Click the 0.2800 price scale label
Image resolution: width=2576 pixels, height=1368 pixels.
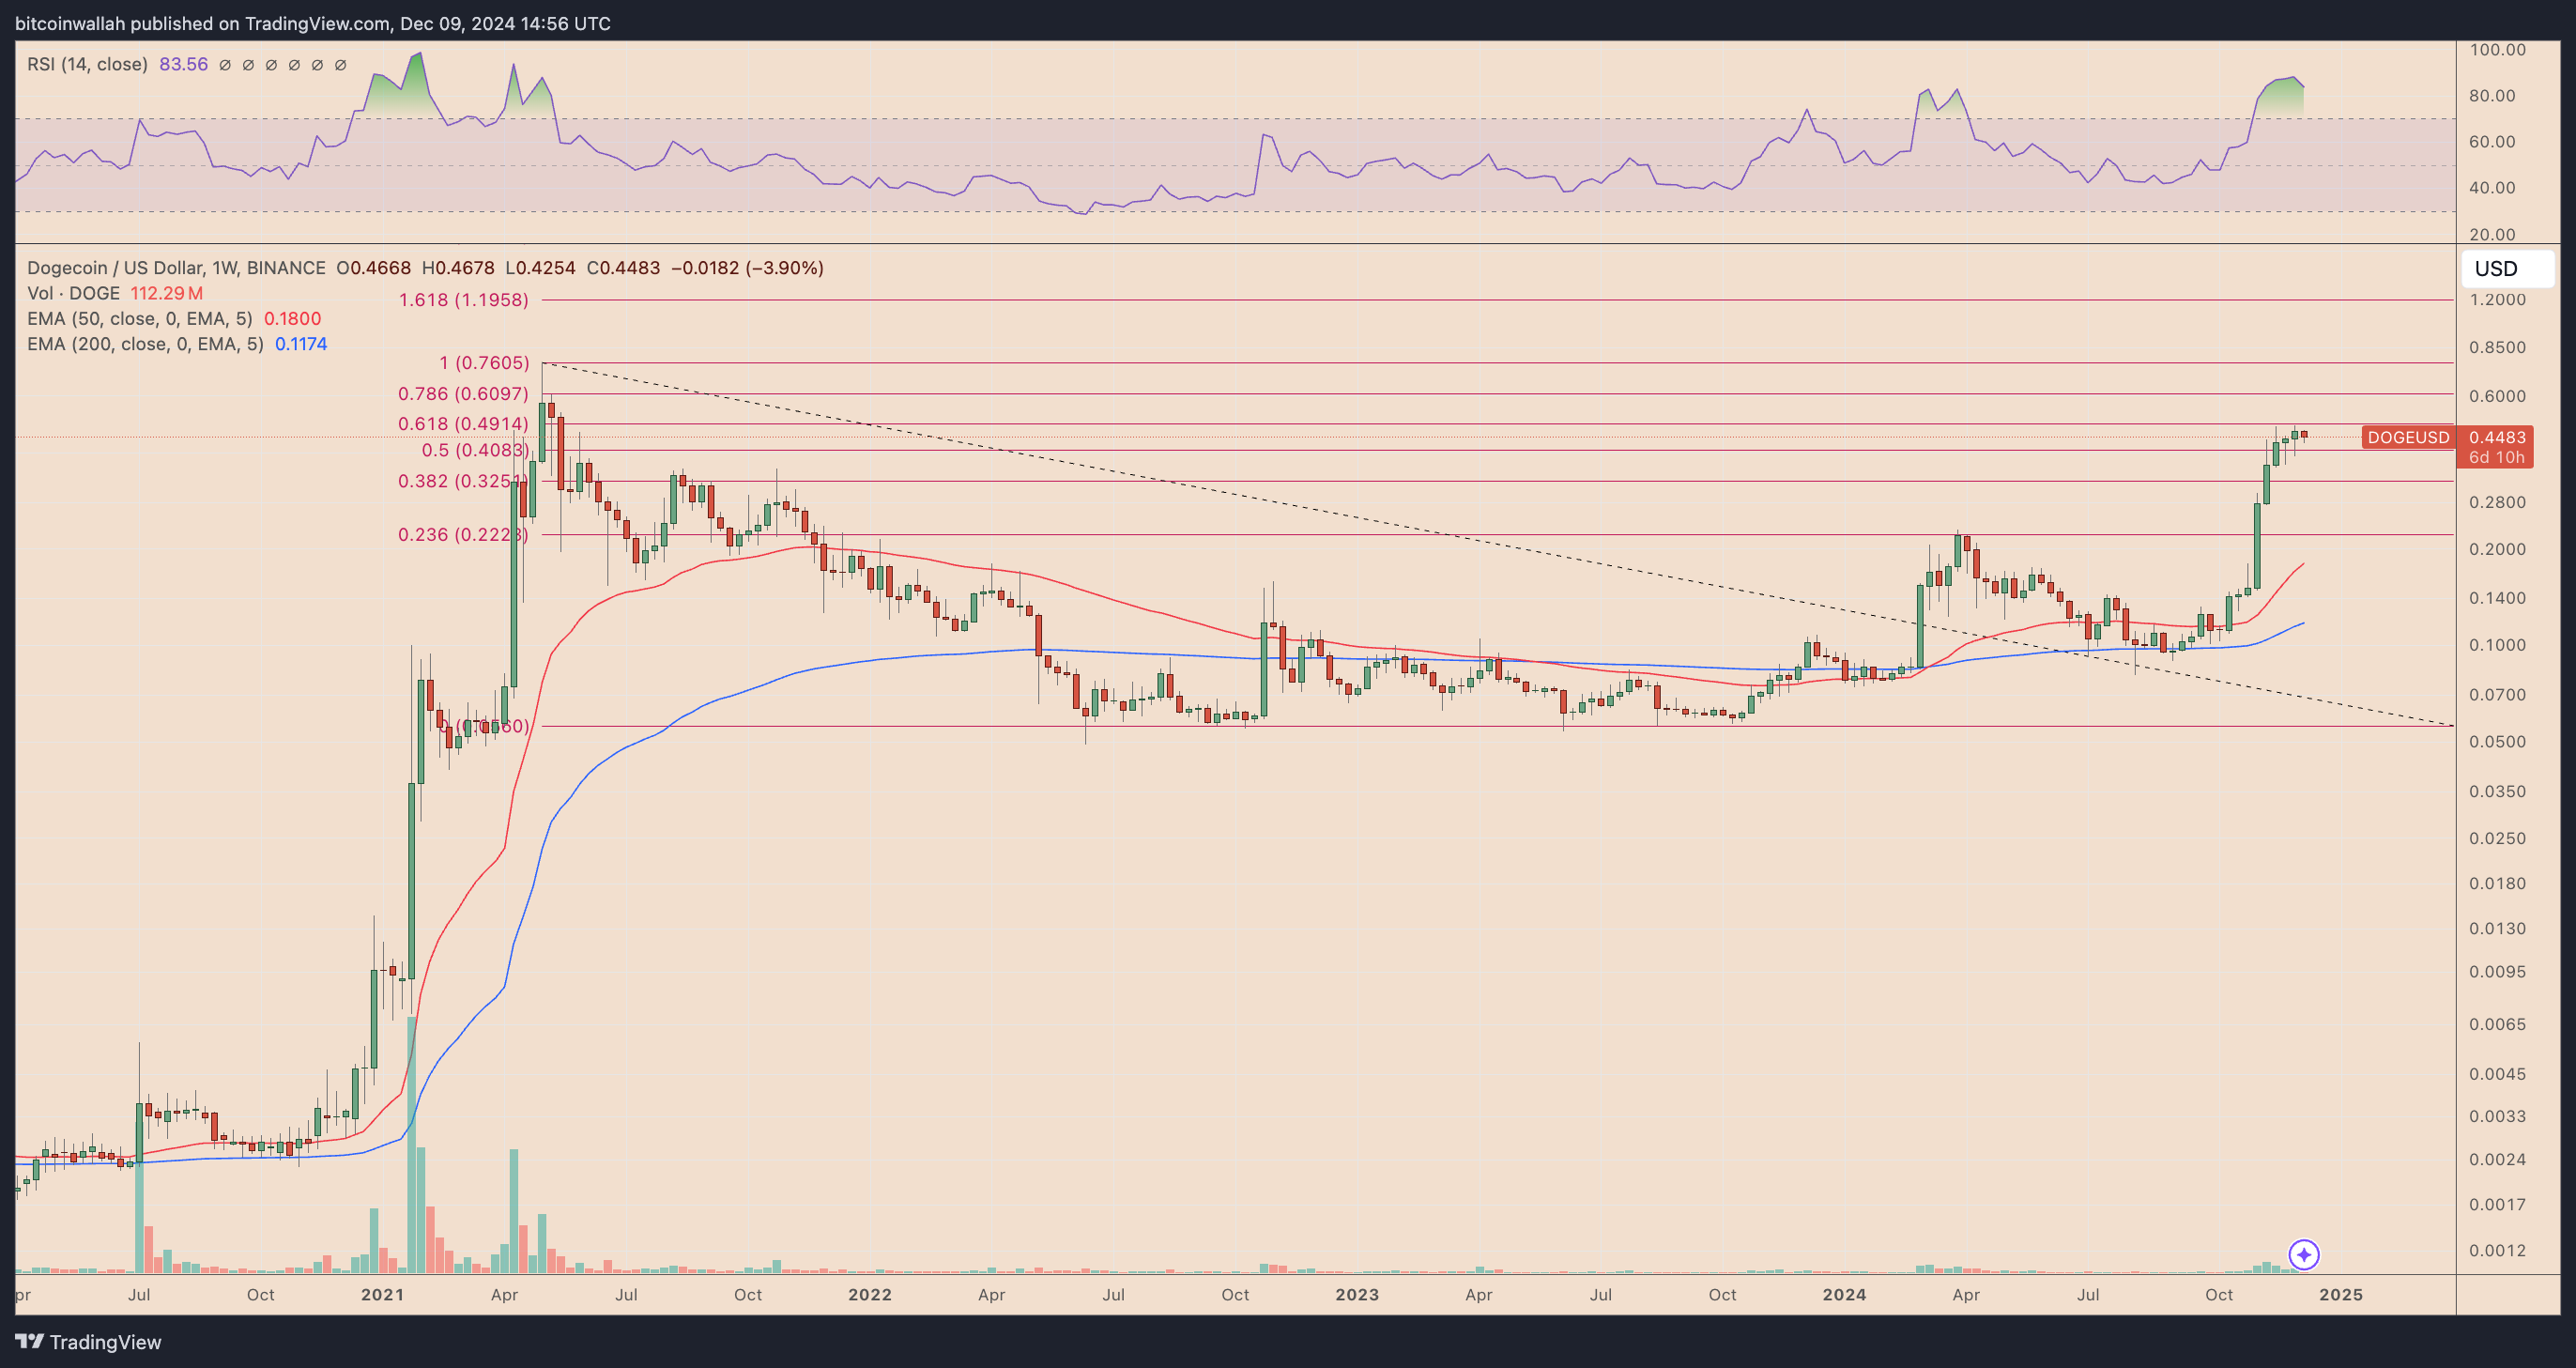pyautogui.click(x=2497, y=502)
